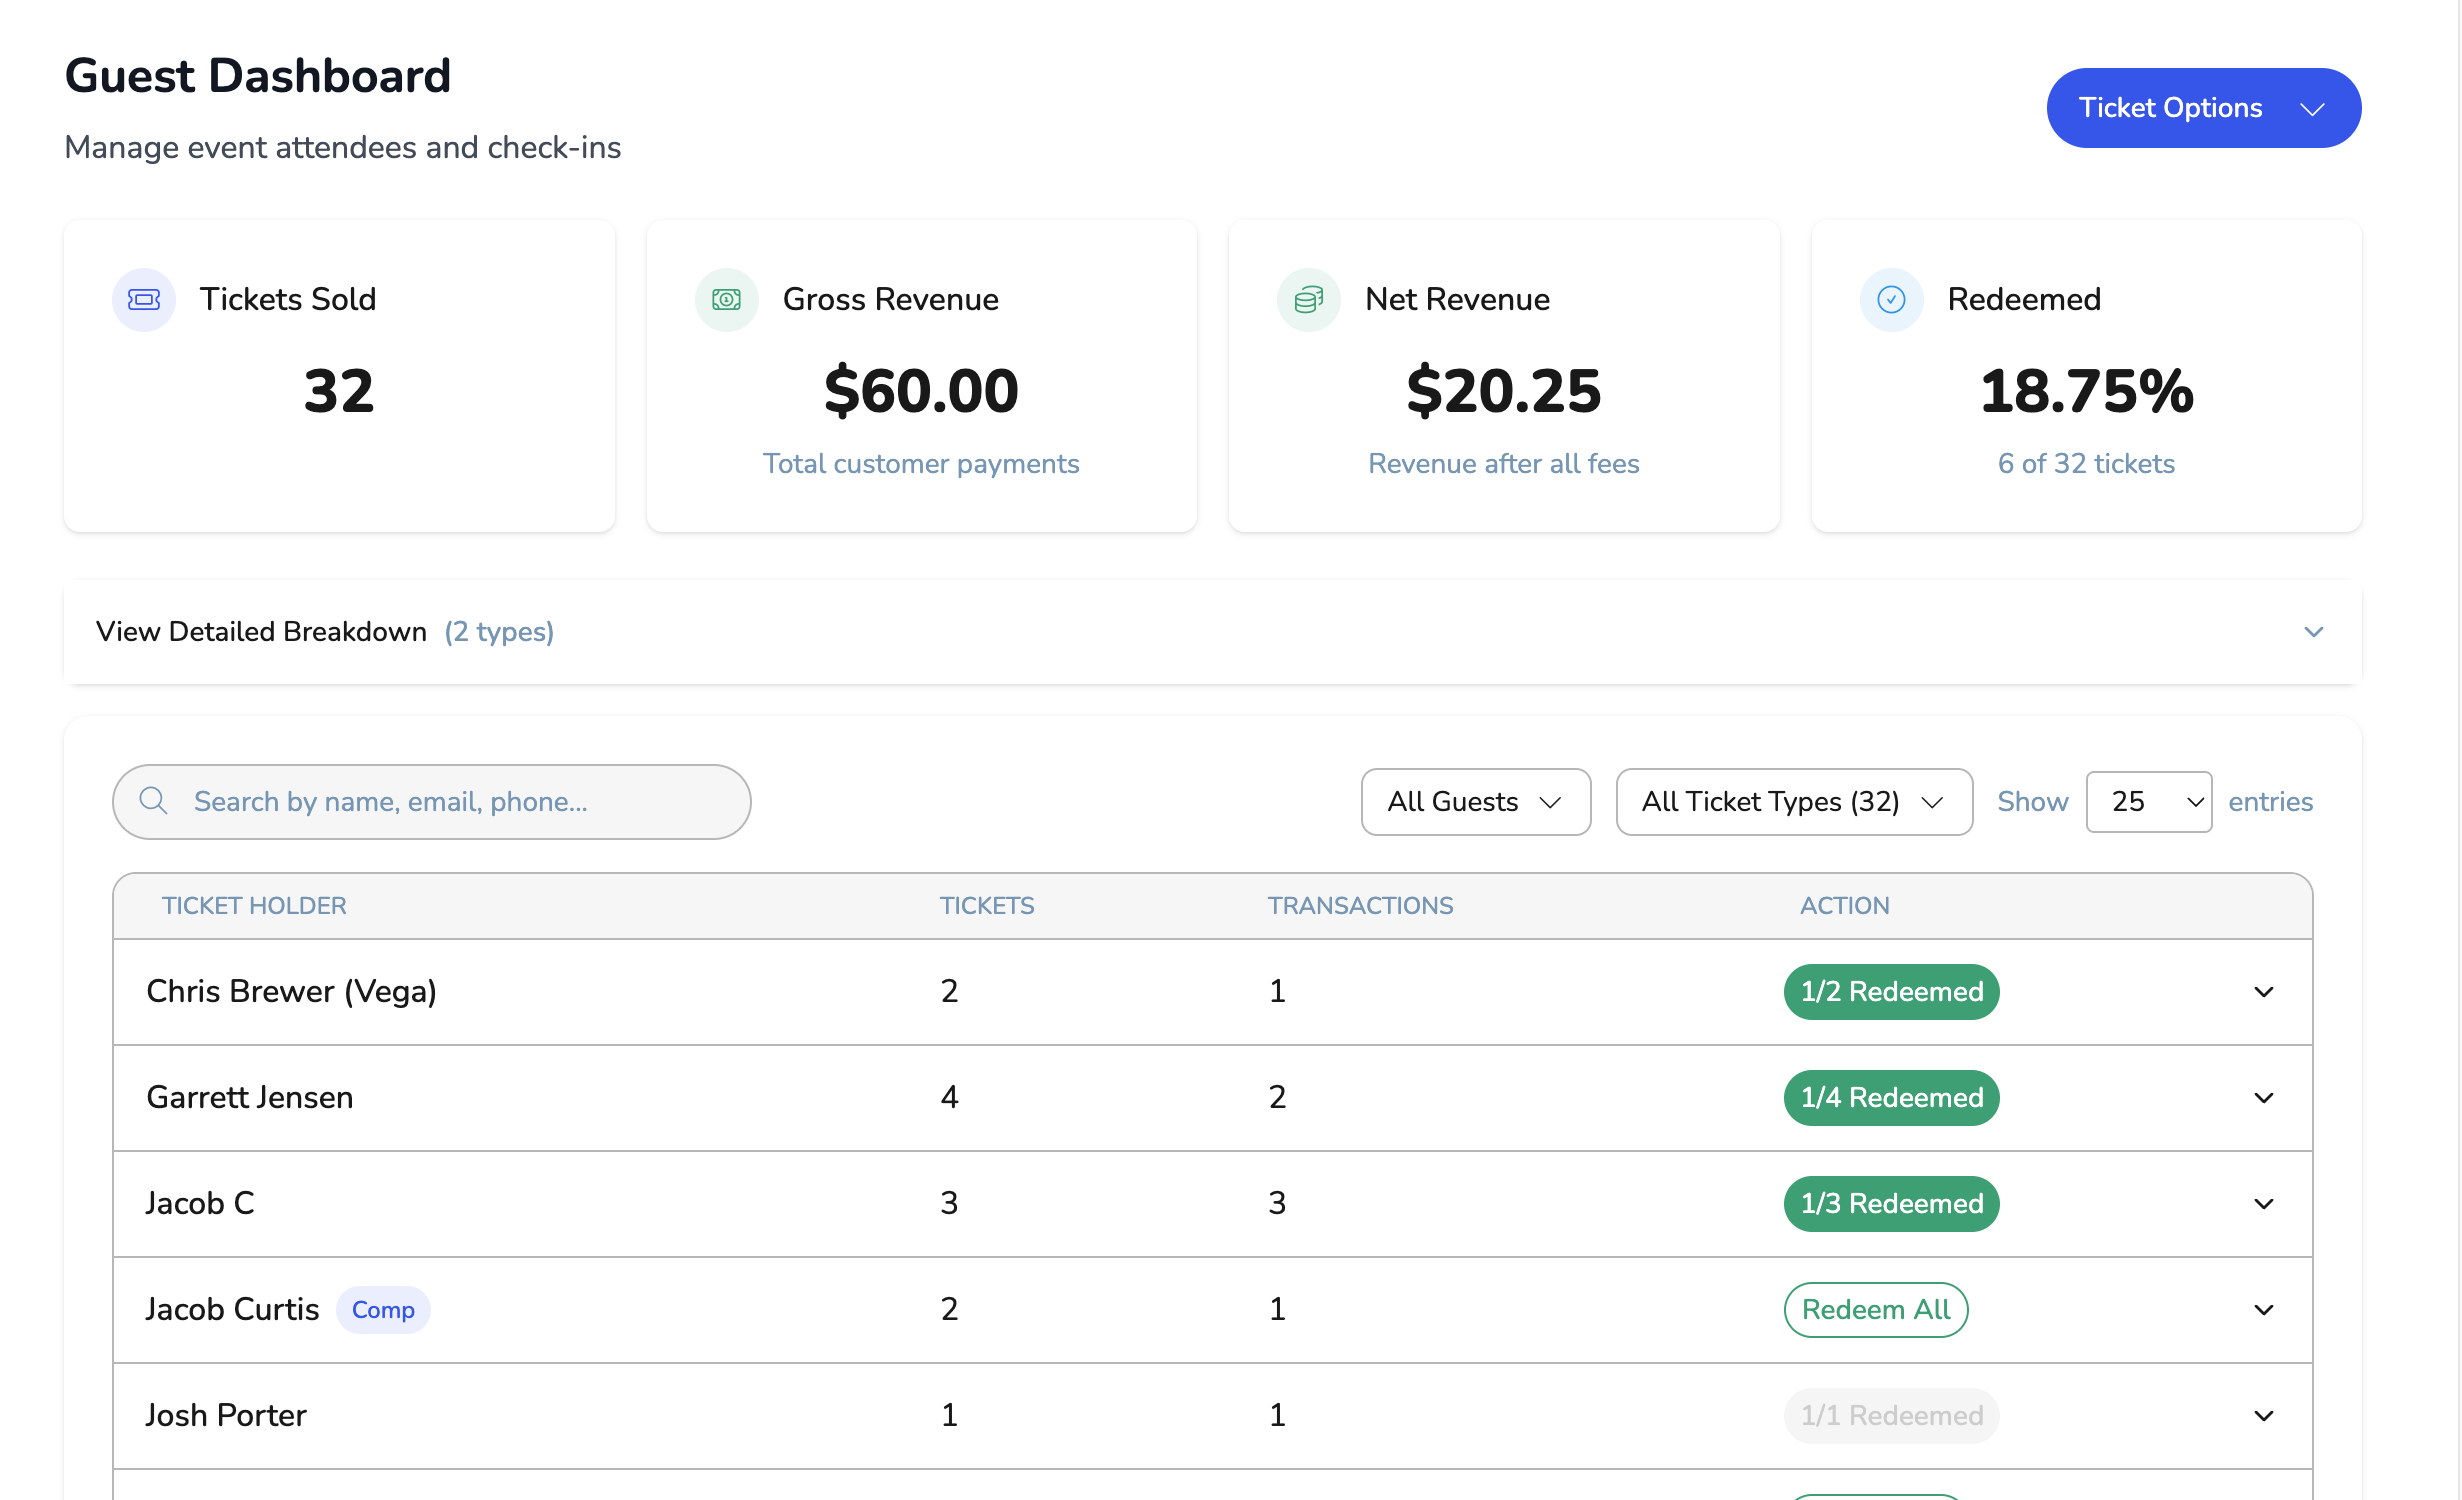Image resolution: width=2462 pixels, height=1500 pixels.
Task: Click the Gross Revenue cash icon
Action: [726, 299]
